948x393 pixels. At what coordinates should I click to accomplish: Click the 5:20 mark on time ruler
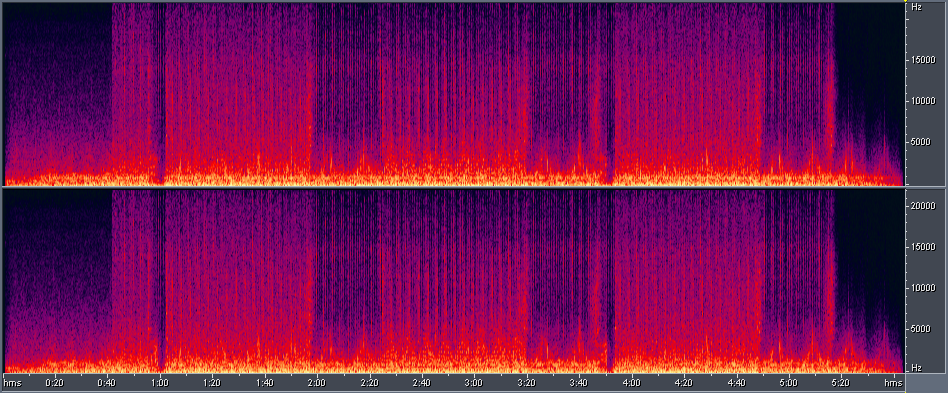click(842, 383)
